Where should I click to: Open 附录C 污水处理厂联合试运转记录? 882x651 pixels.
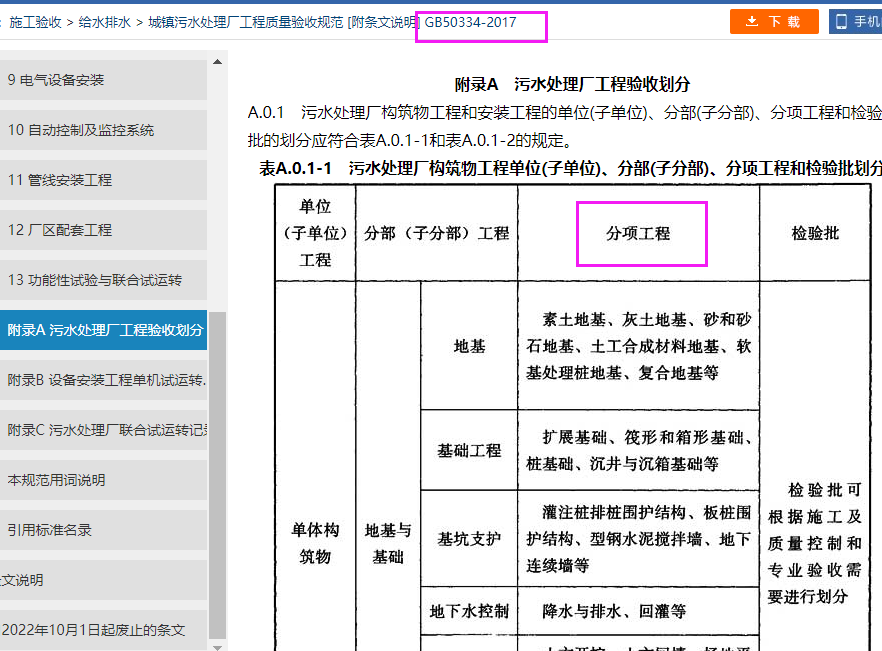[103, 430]
